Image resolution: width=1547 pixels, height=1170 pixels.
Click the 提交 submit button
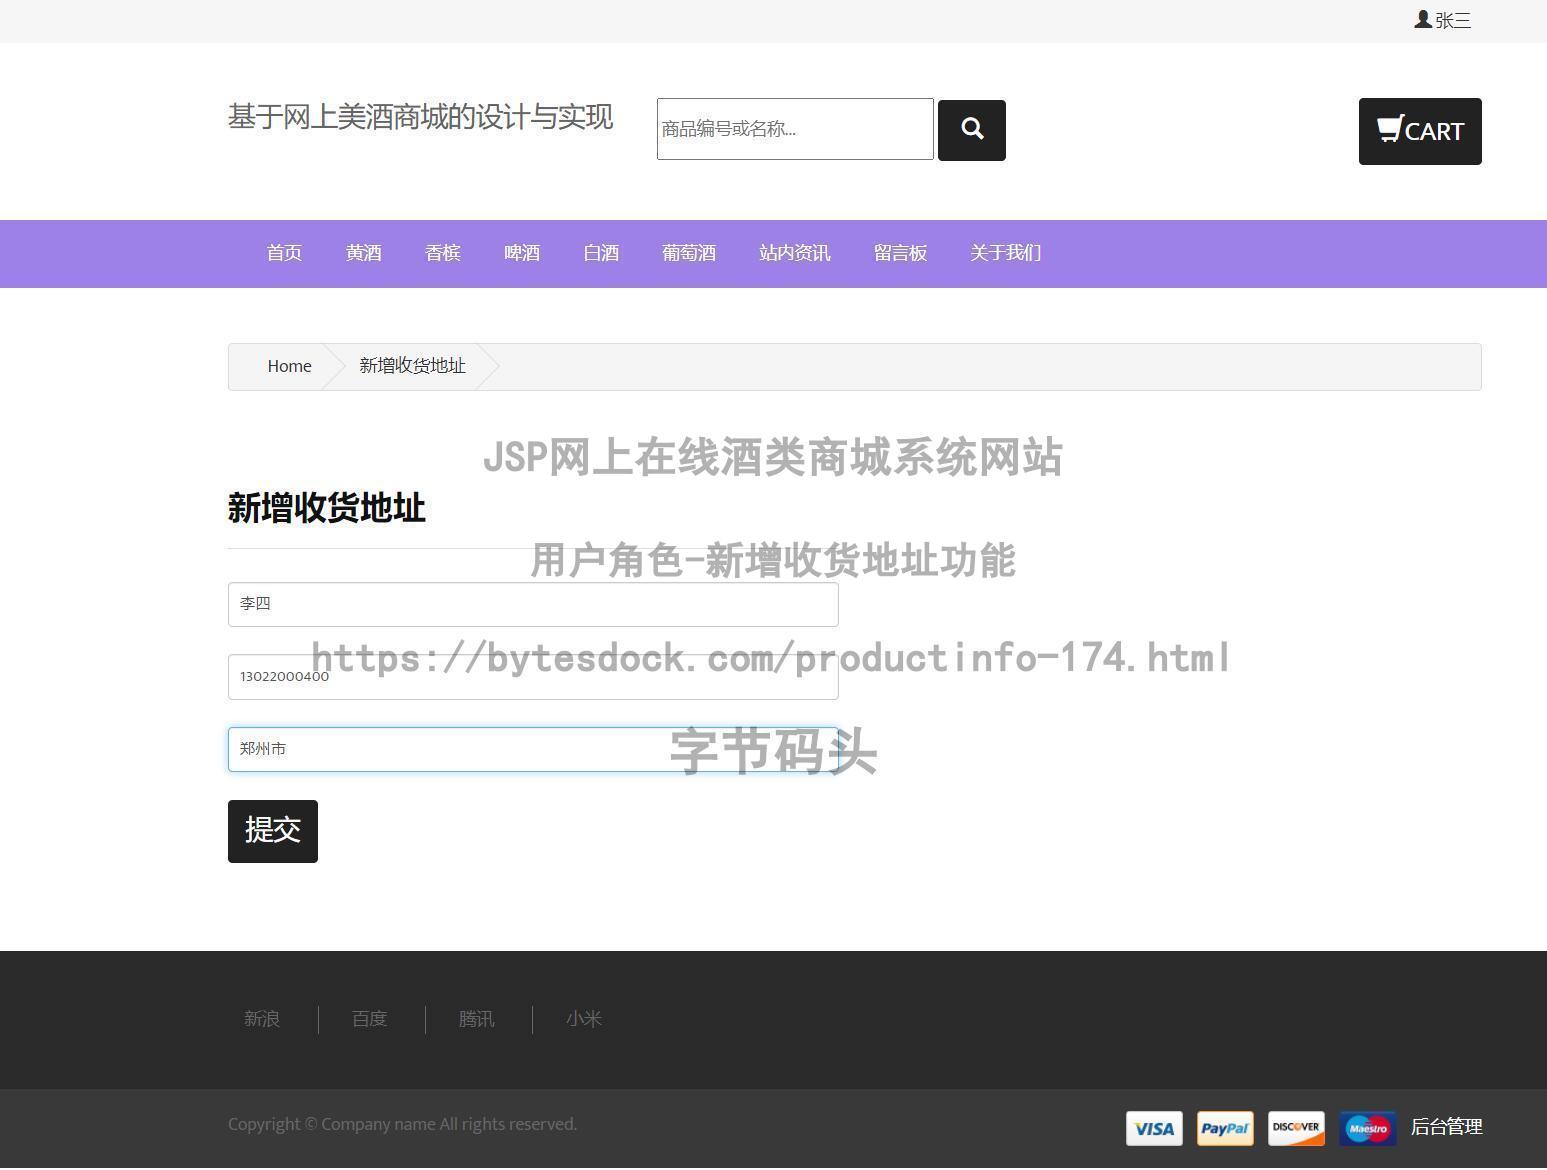click(272, 830)
